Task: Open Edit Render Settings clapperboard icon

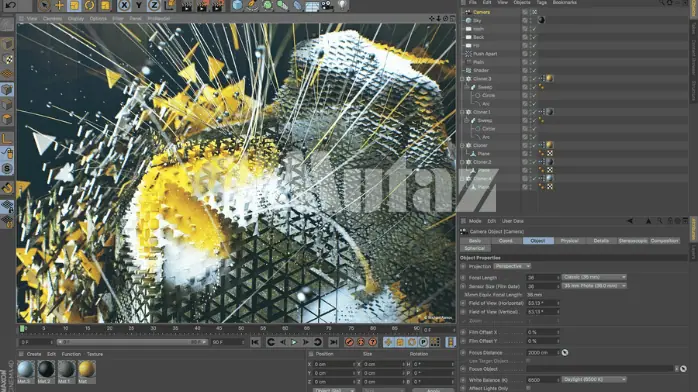Action: [x=217, y=5]
